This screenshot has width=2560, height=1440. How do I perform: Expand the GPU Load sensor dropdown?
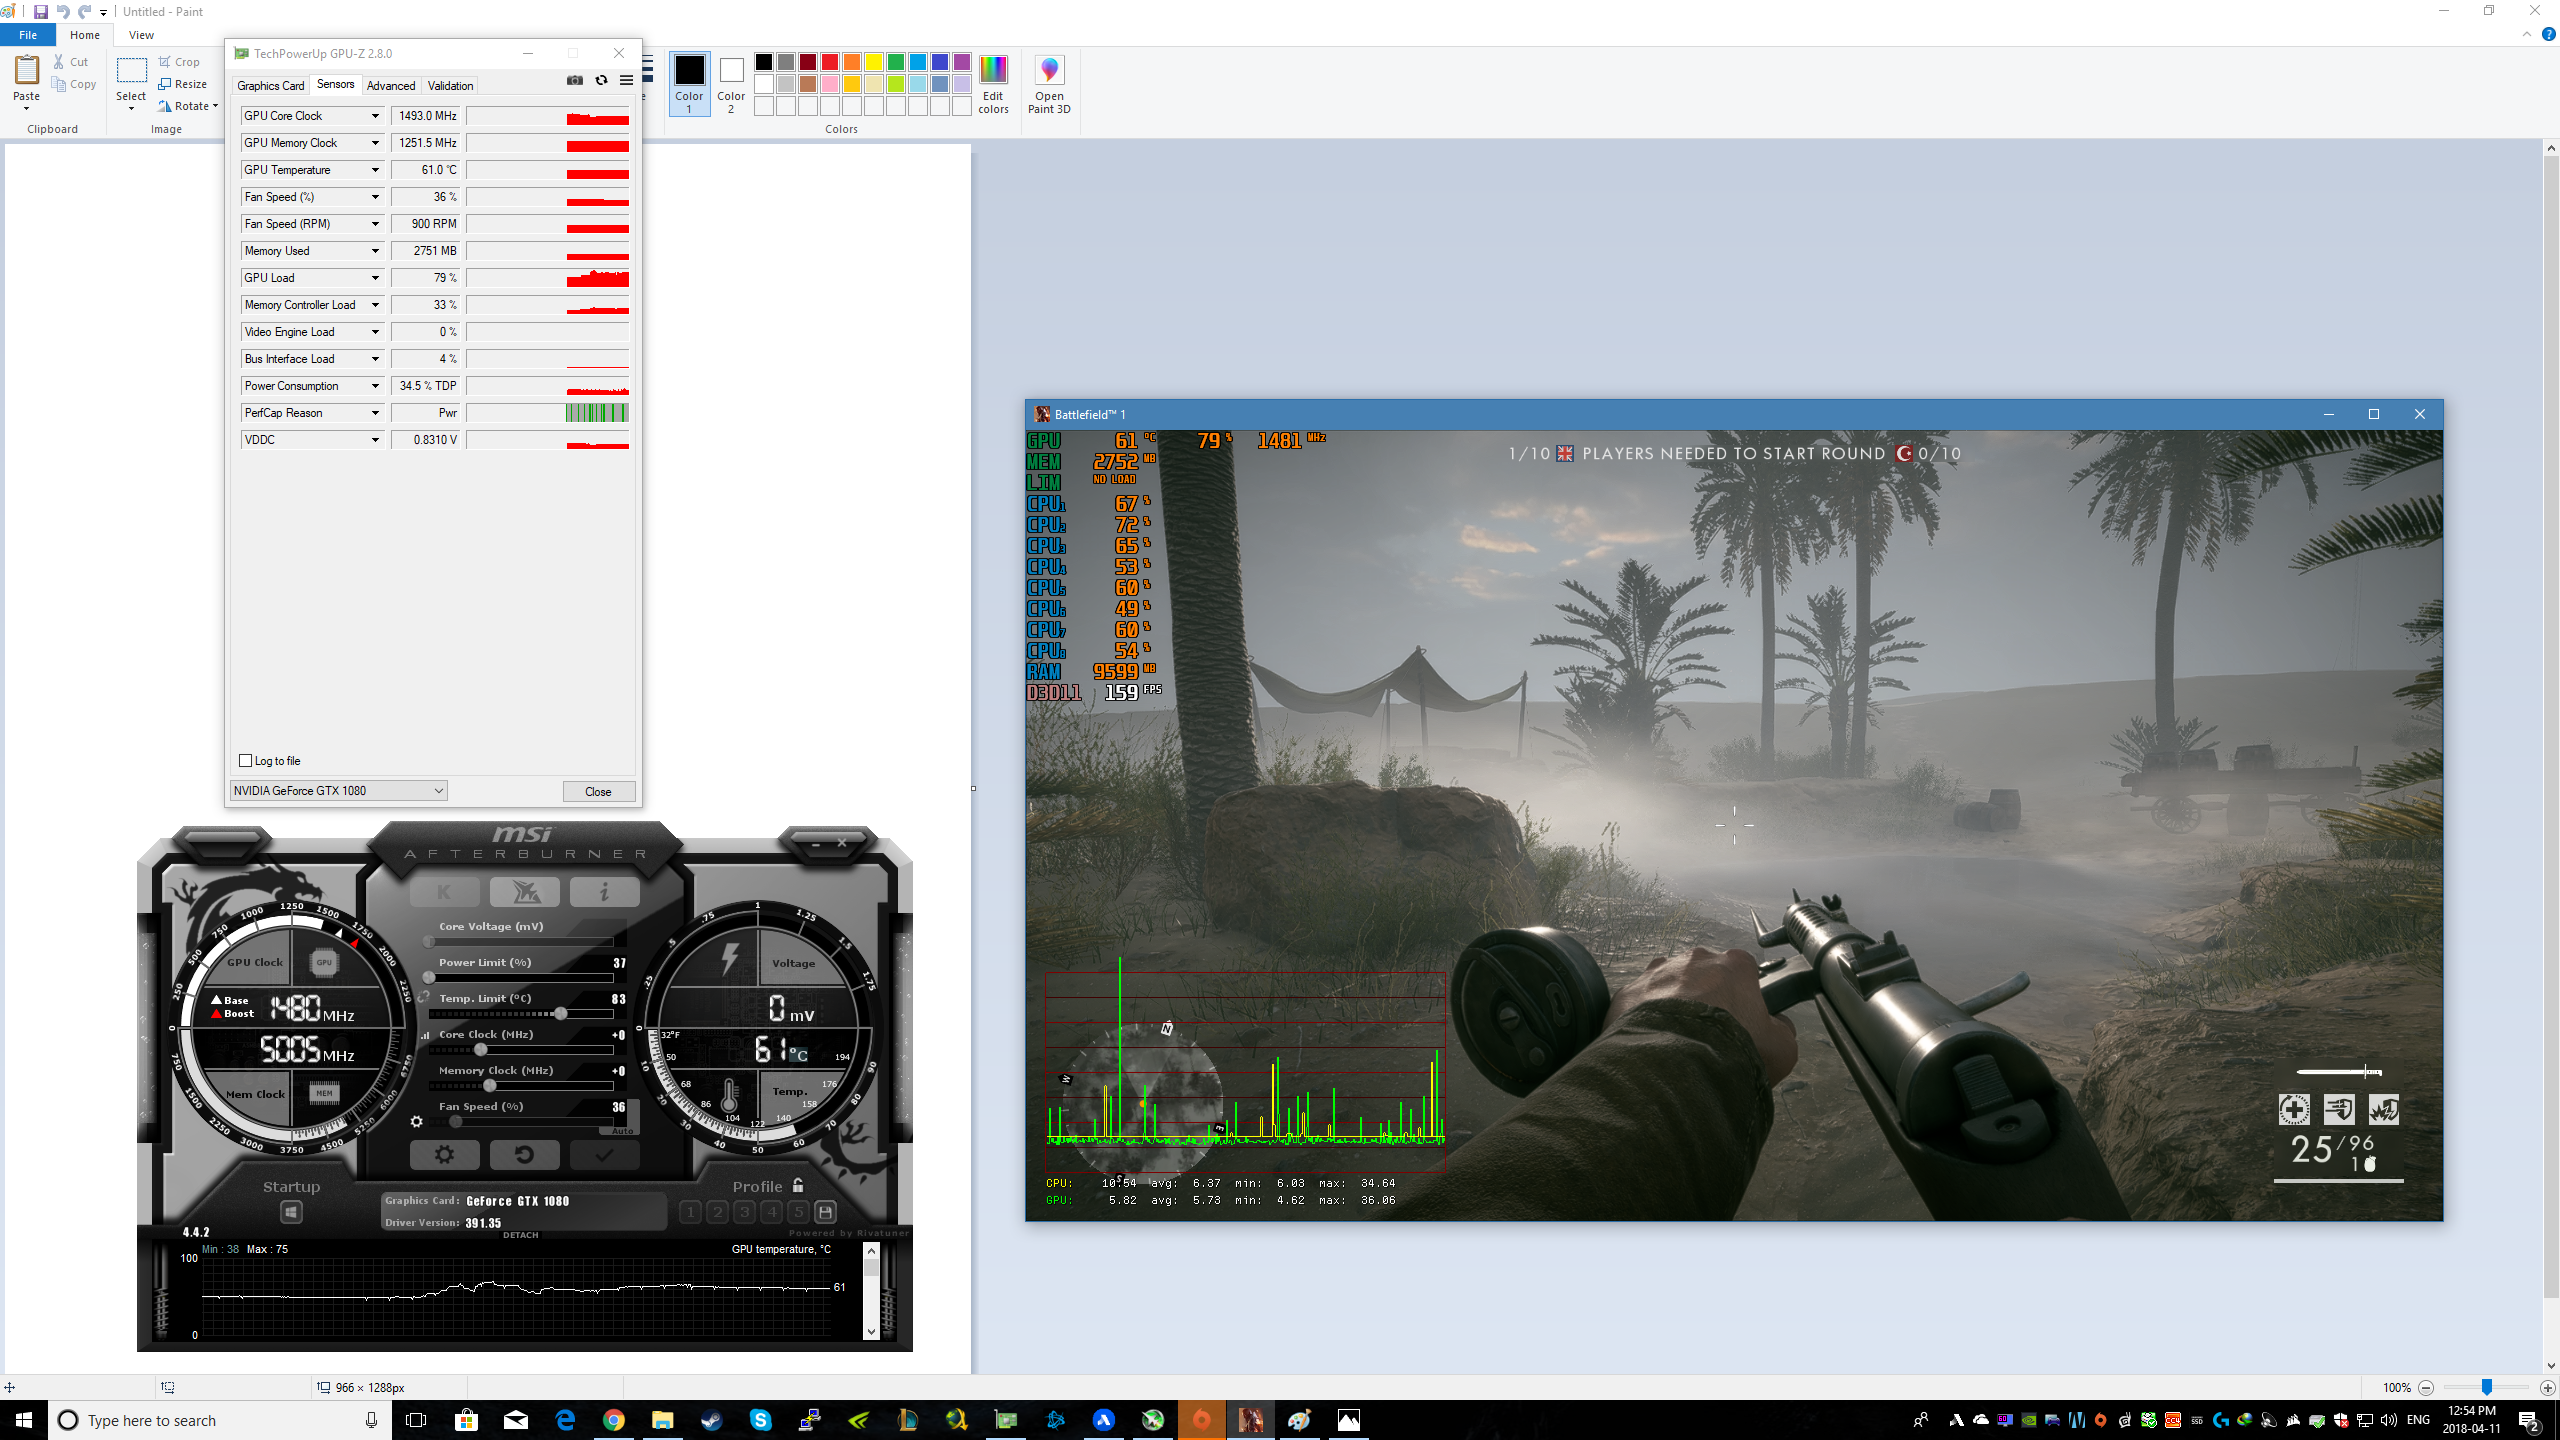coord(375,278)
